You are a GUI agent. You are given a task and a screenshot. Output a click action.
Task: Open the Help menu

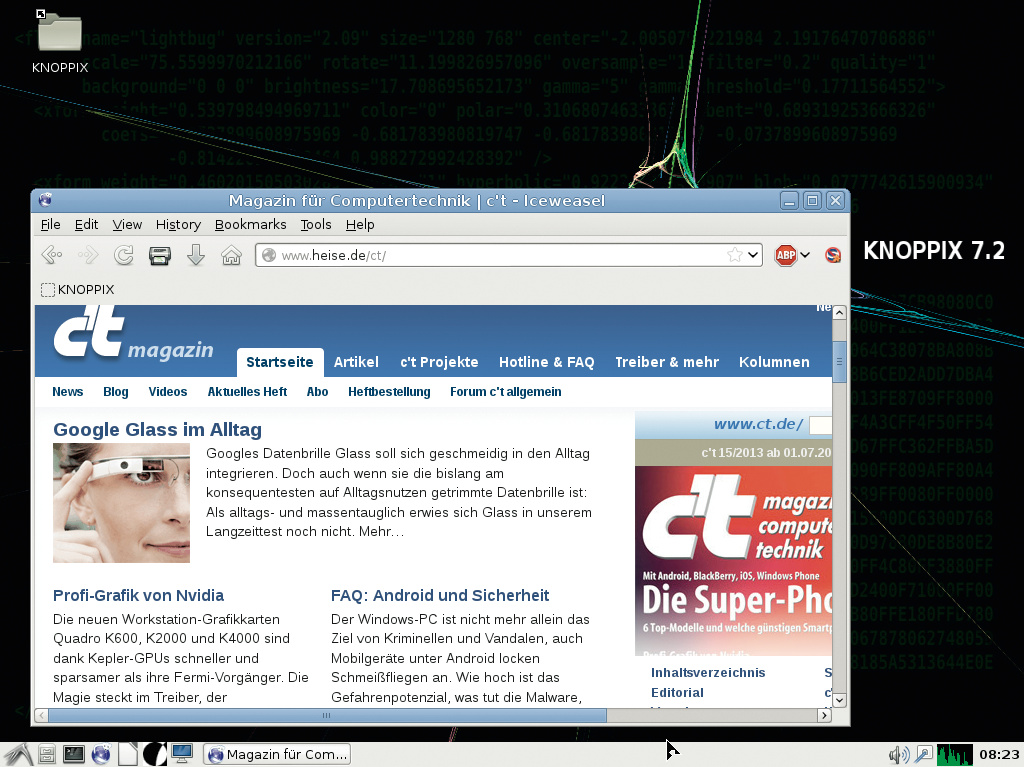(360, 224)
